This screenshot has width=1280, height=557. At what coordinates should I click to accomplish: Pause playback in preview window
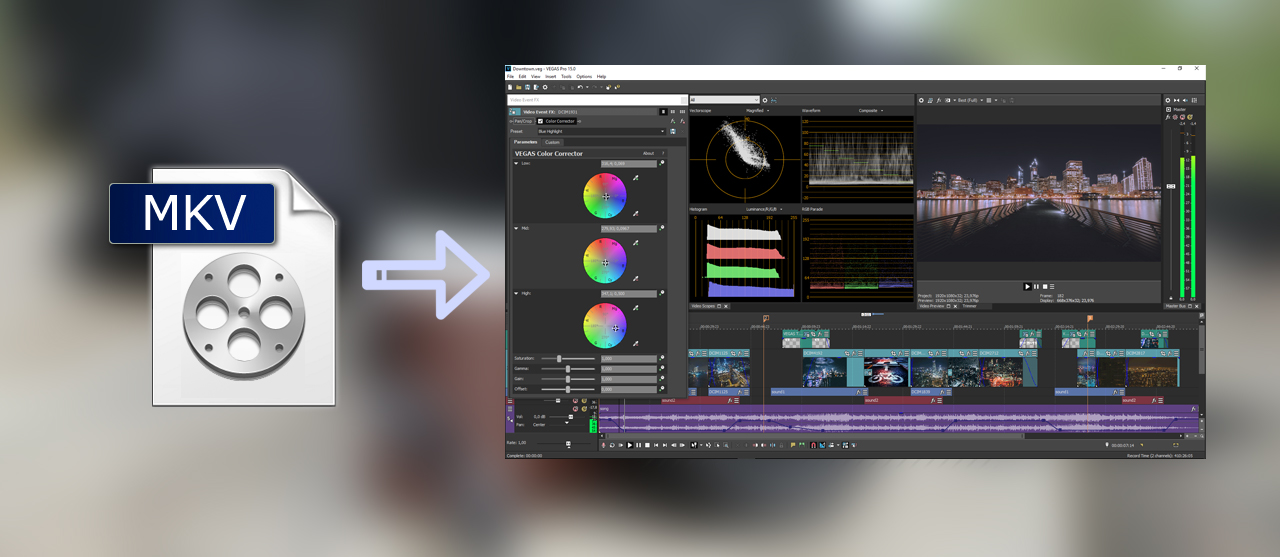tap(1035, 287)
